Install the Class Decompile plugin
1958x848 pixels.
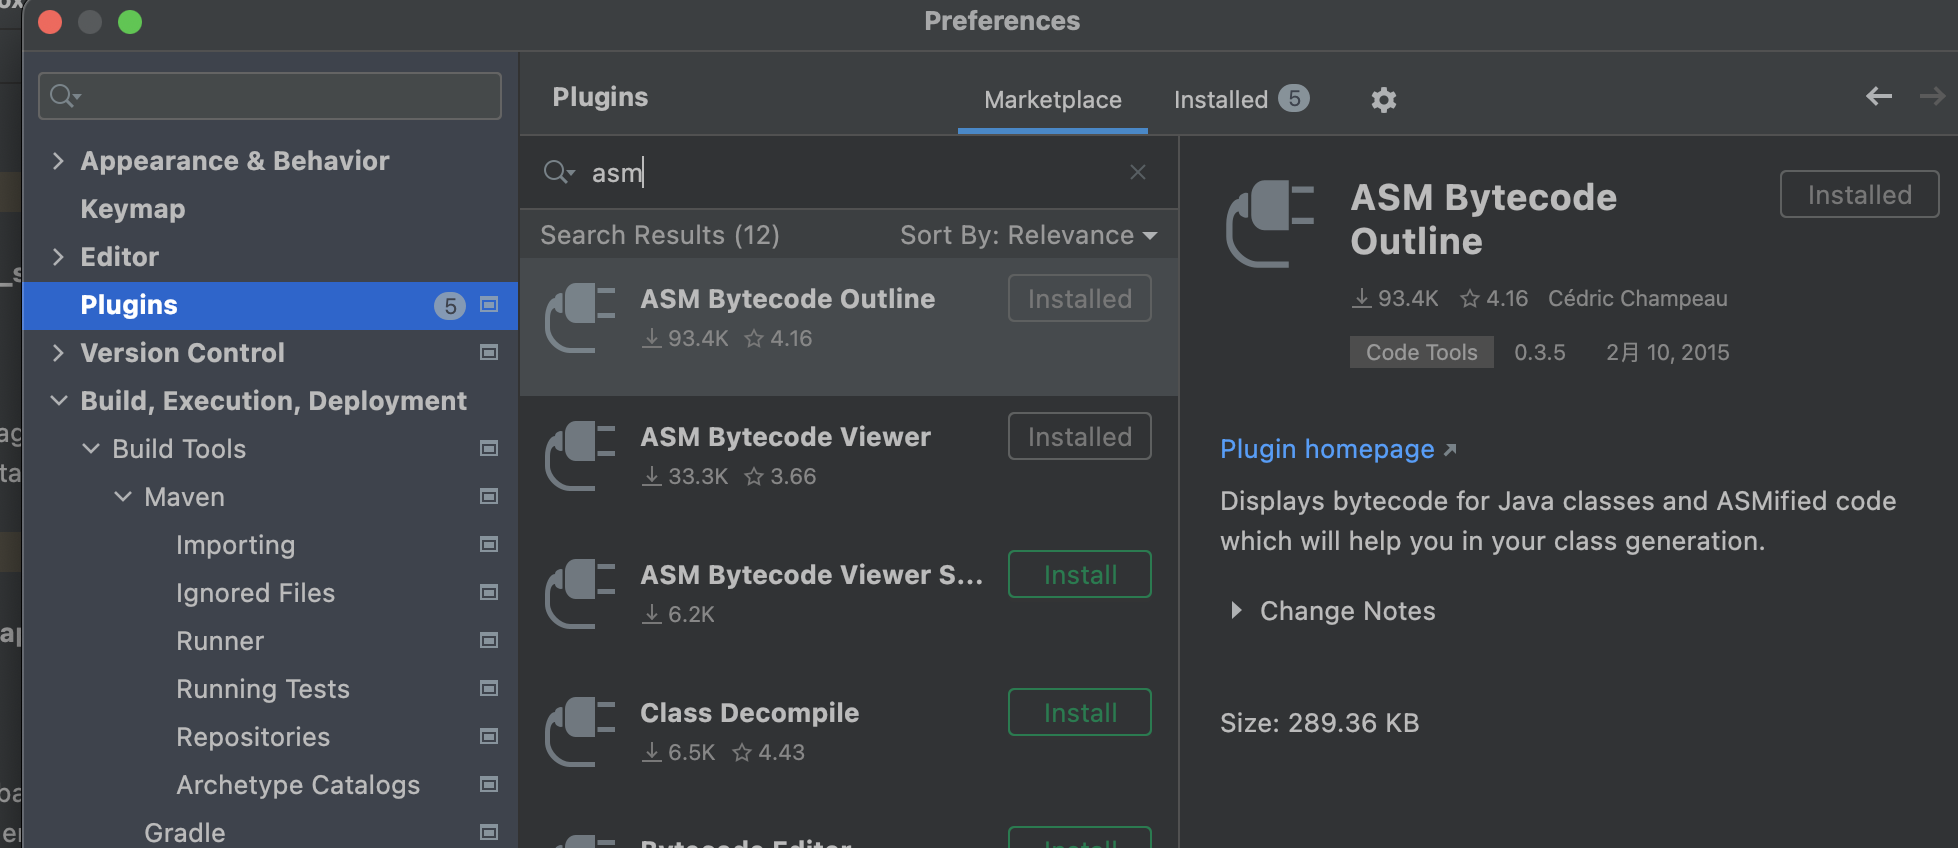(1079, 712)
